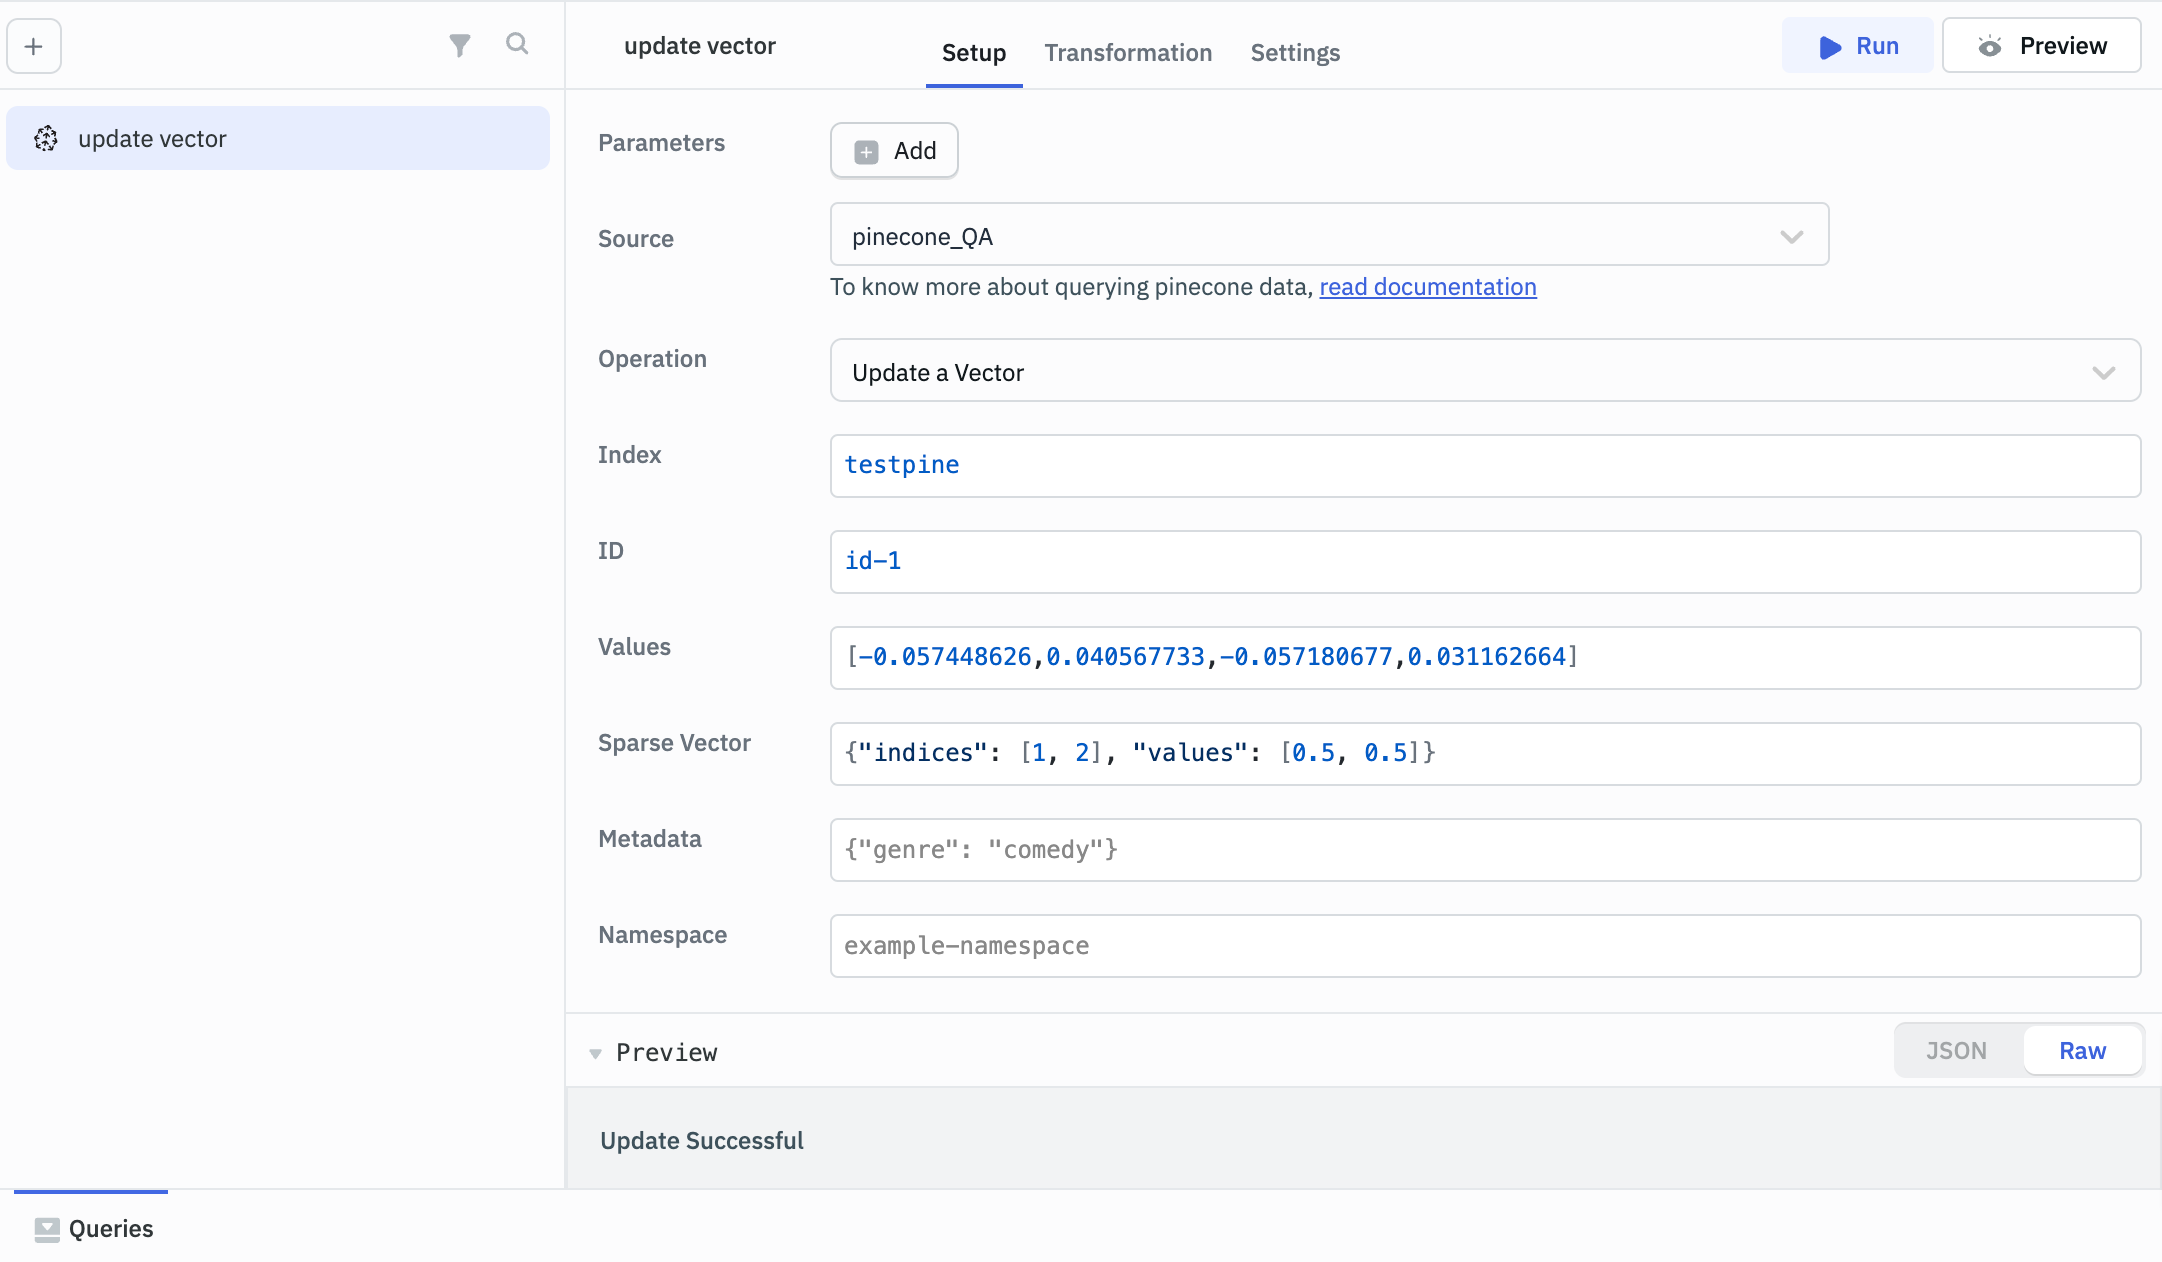This screenshot has width=2162, height=1262.
Task: Click the Update Successful result text
Action: coord(702,1141)
